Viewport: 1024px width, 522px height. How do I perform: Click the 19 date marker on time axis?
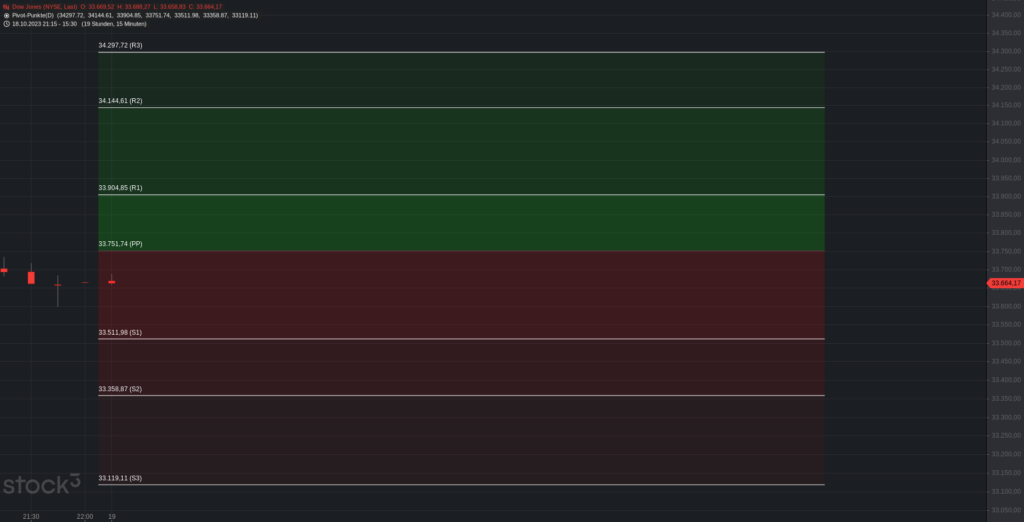click(x=112, y=517)
